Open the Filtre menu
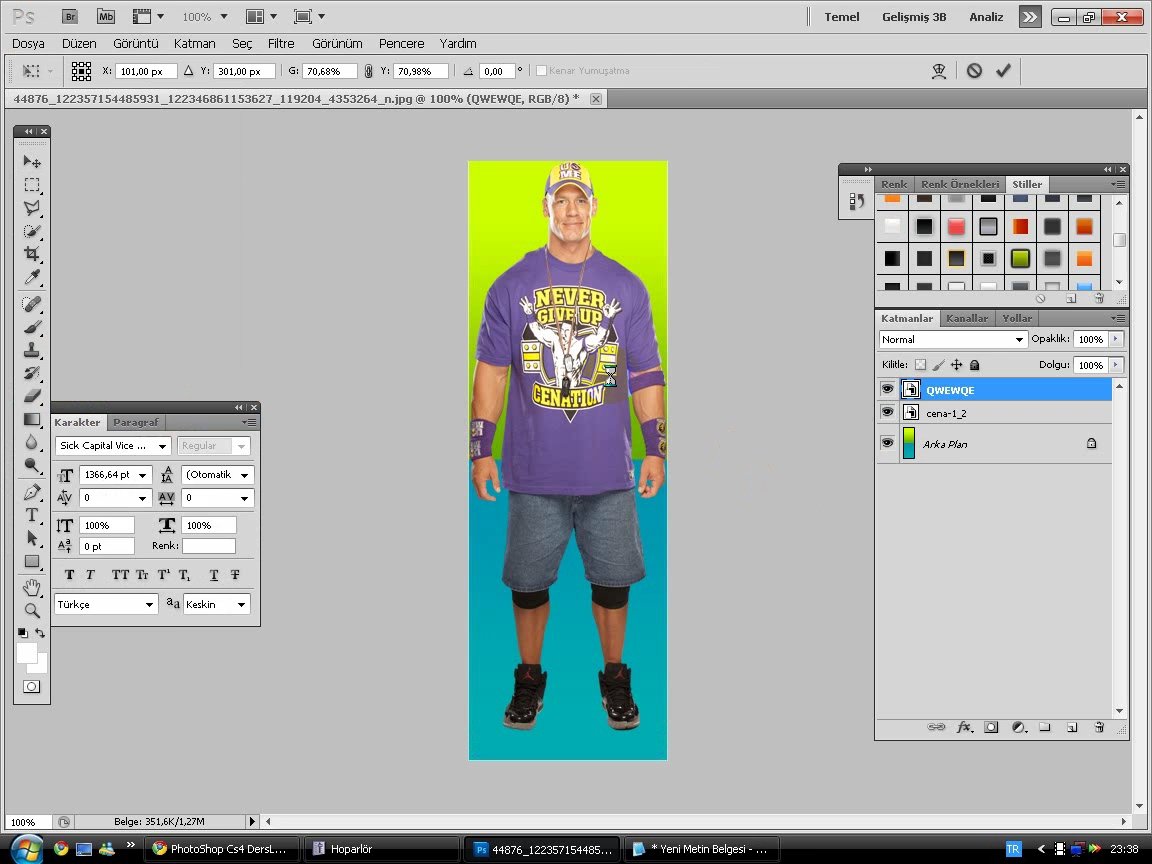The image size is (1152, 864). coord(281,43)
